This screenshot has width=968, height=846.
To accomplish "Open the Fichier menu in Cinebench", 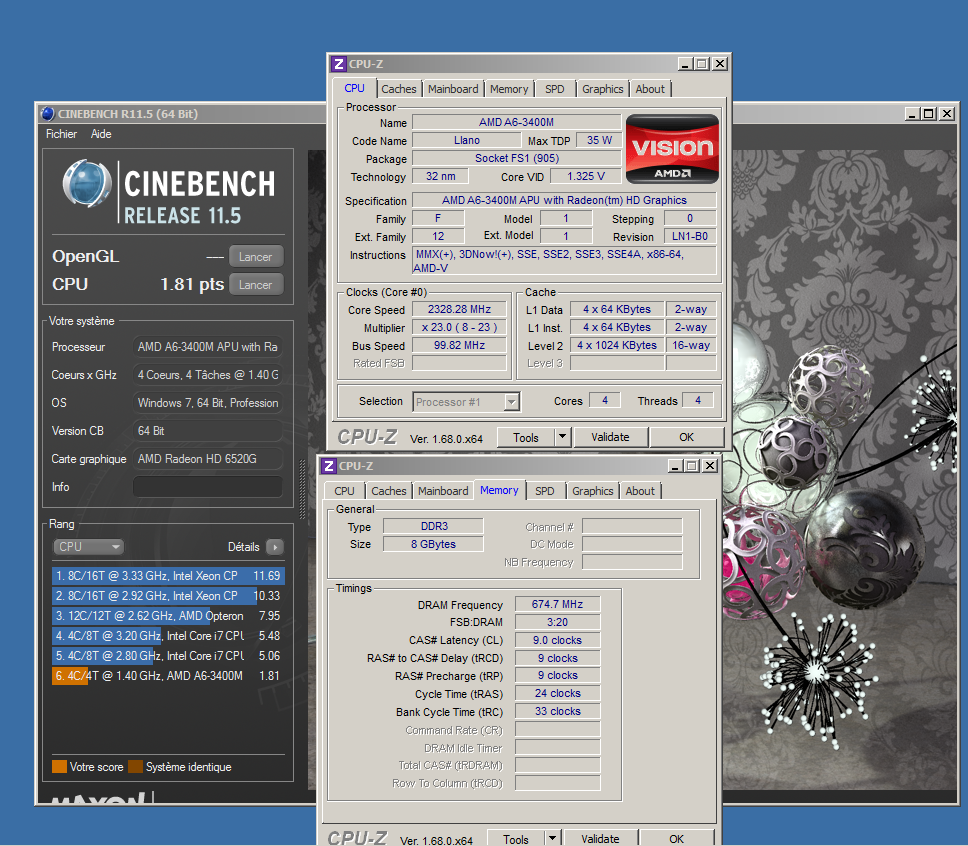I will coord(61,134).
